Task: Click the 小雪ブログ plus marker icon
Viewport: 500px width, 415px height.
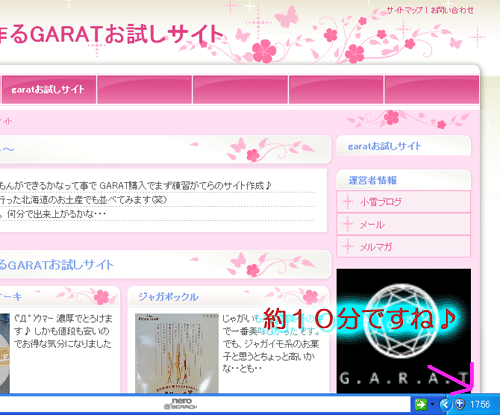Action: coord(348,202)
